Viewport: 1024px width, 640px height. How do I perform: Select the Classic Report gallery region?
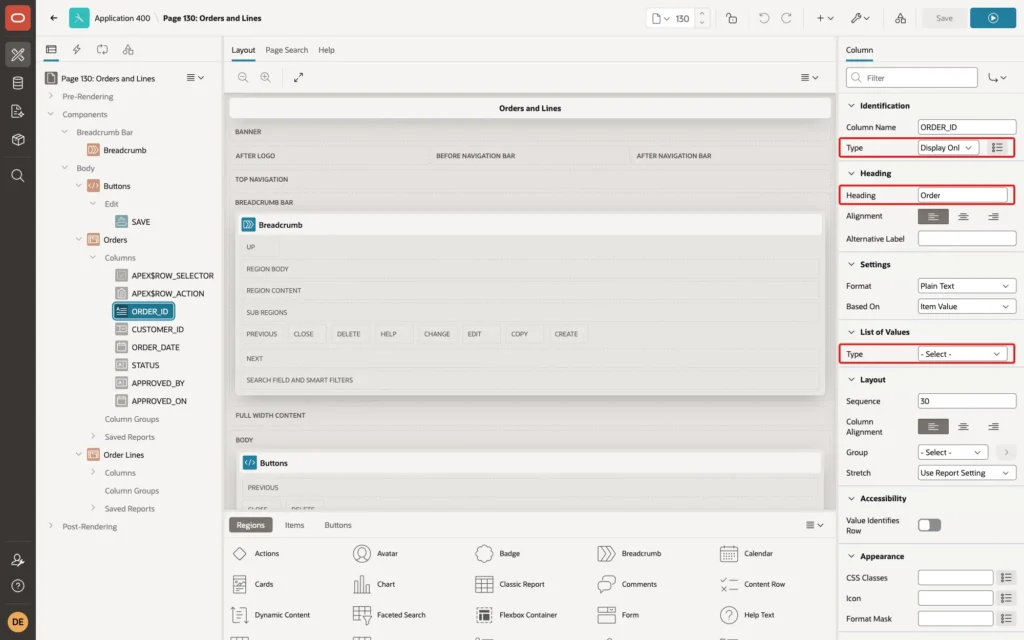tap(510, 584)
